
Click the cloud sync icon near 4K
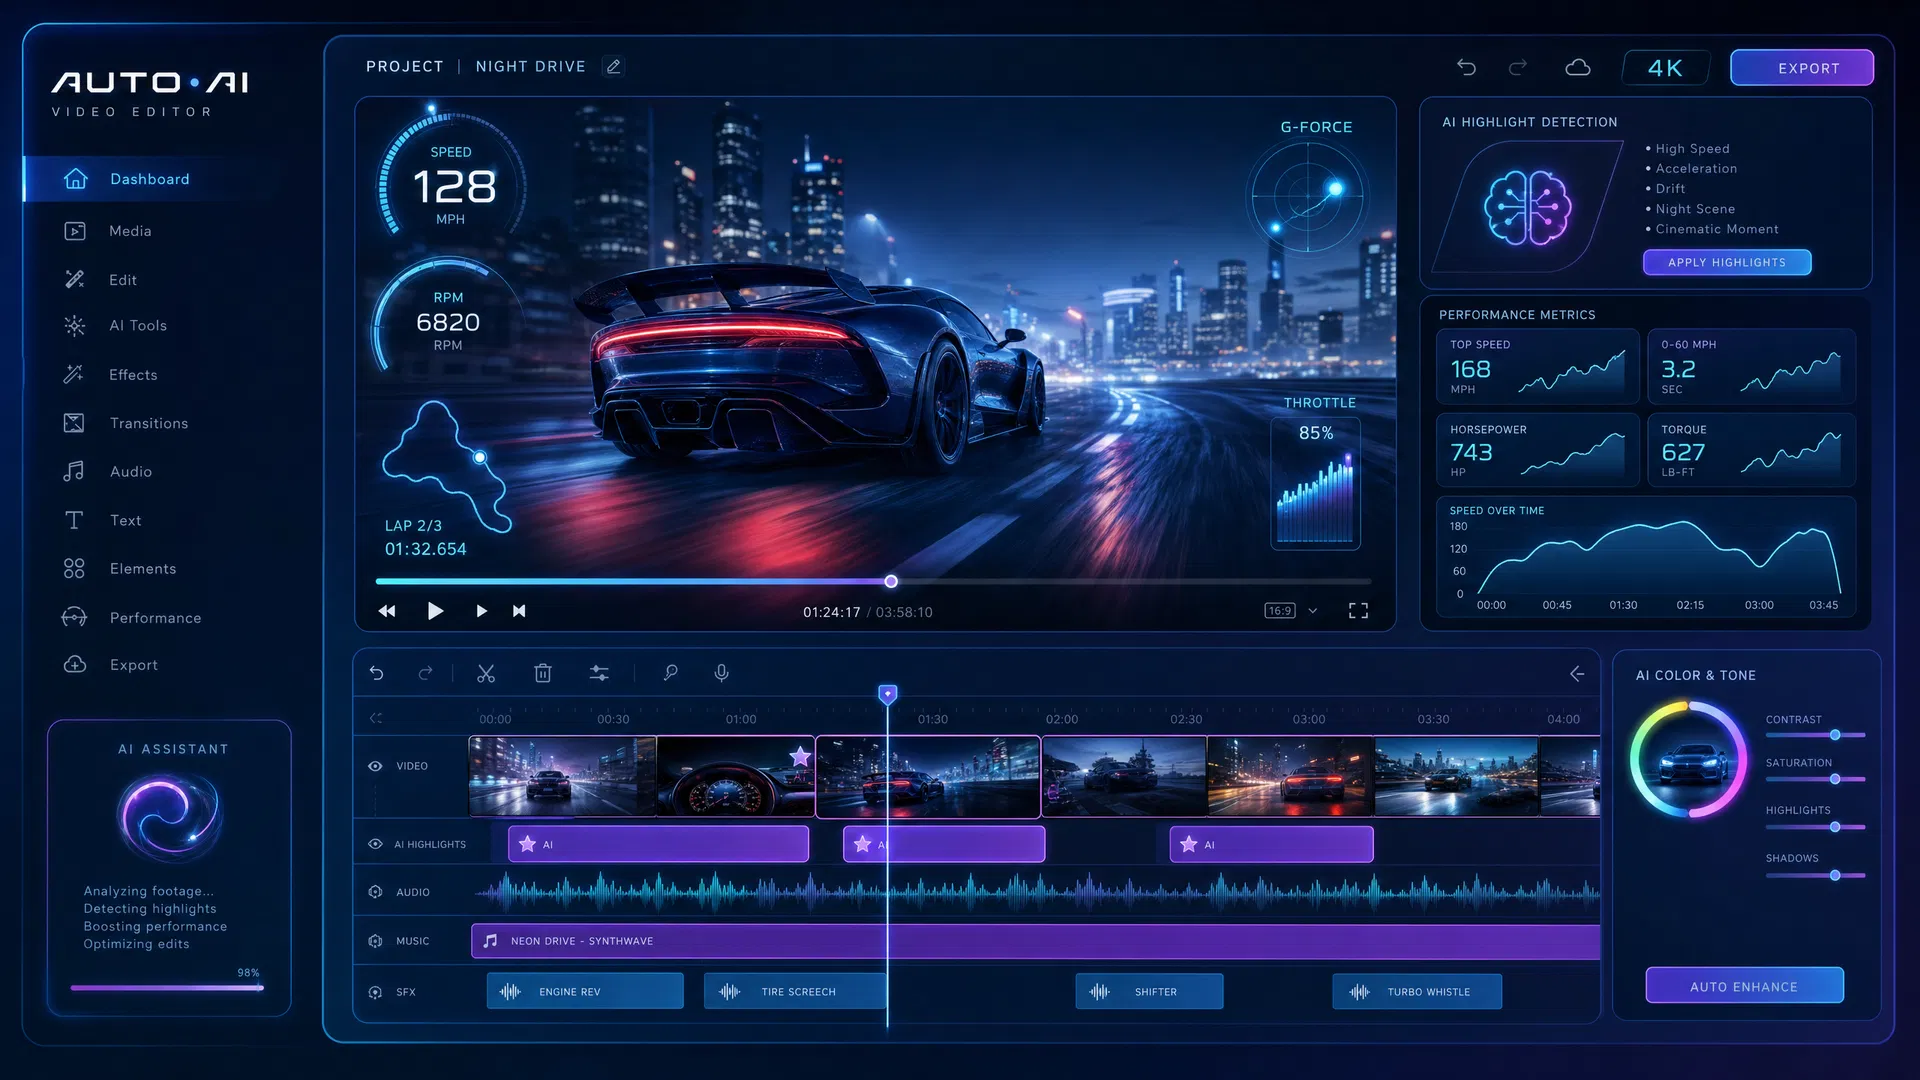(x=1577, y=67)
